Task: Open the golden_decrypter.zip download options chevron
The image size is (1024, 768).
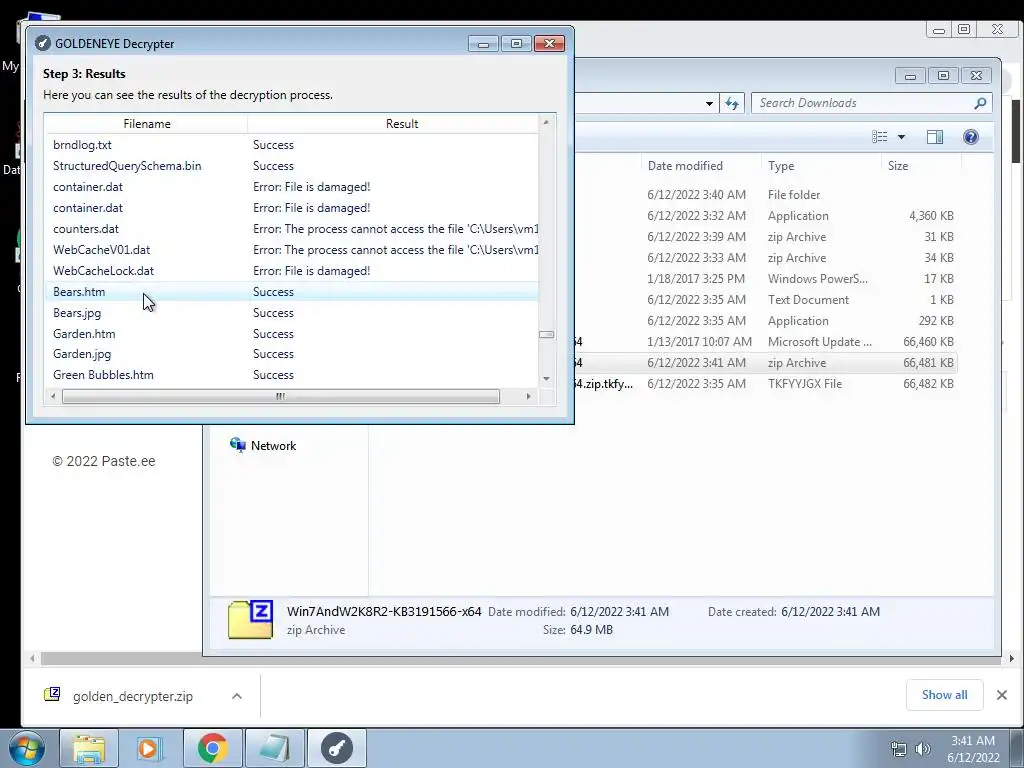Action: pyautogui.click(x=237, y=696)
